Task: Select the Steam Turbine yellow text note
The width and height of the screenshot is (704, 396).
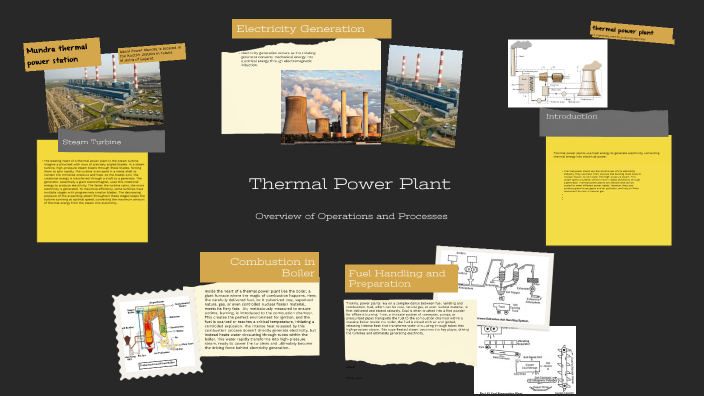Action: pyautogui.click(x=92, y=191)
